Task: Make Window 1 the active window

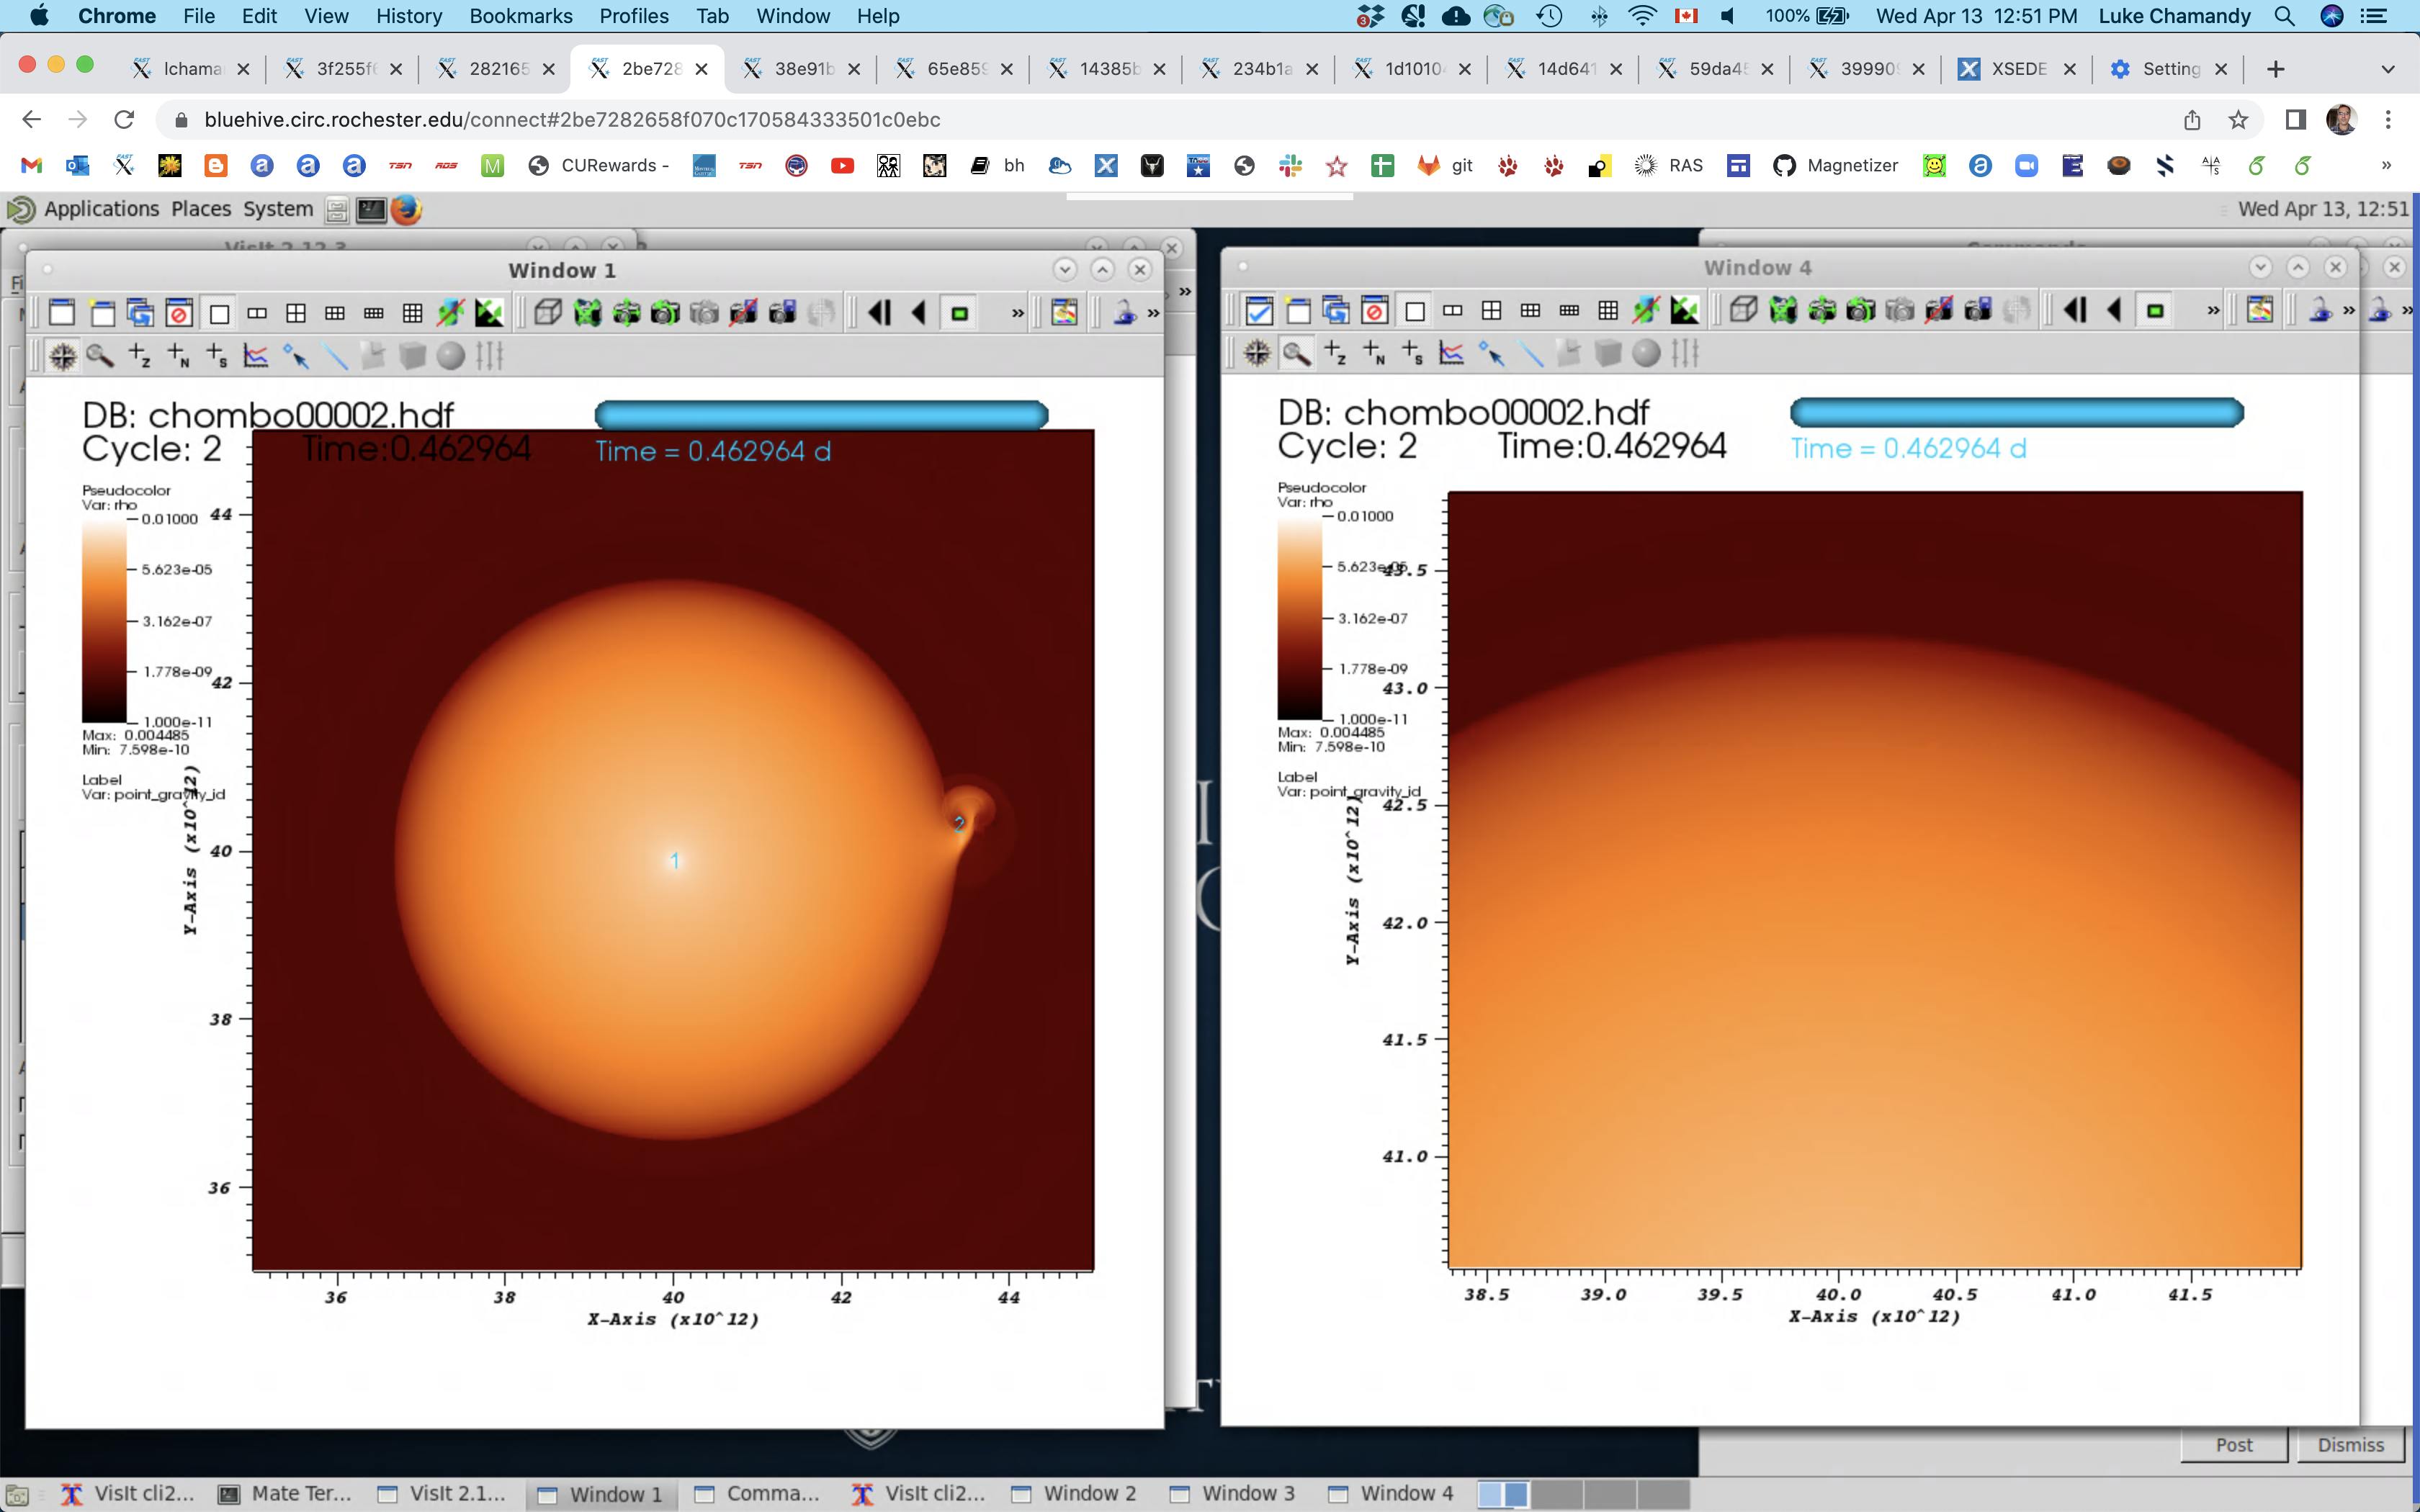Action: click(x=62, y=313)
